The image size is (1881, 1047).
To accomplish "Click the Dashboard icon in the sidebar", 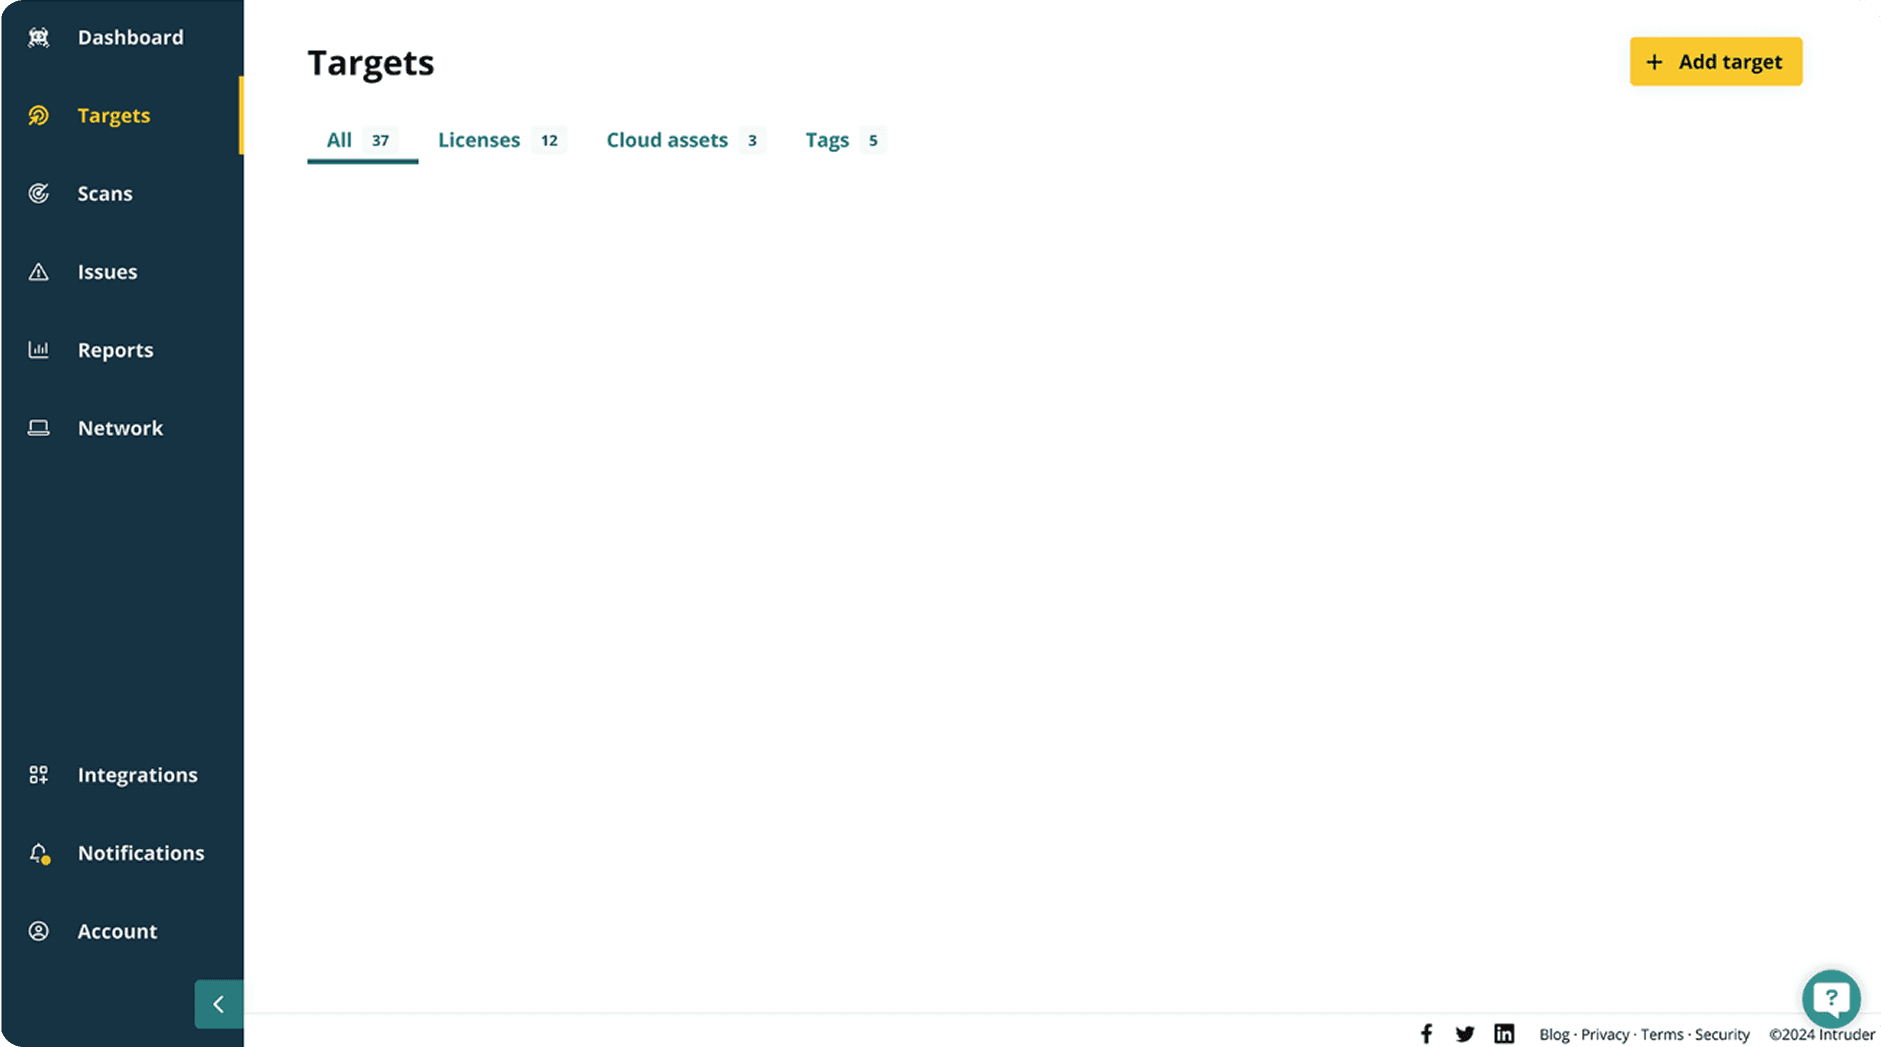I will point(38,38).
